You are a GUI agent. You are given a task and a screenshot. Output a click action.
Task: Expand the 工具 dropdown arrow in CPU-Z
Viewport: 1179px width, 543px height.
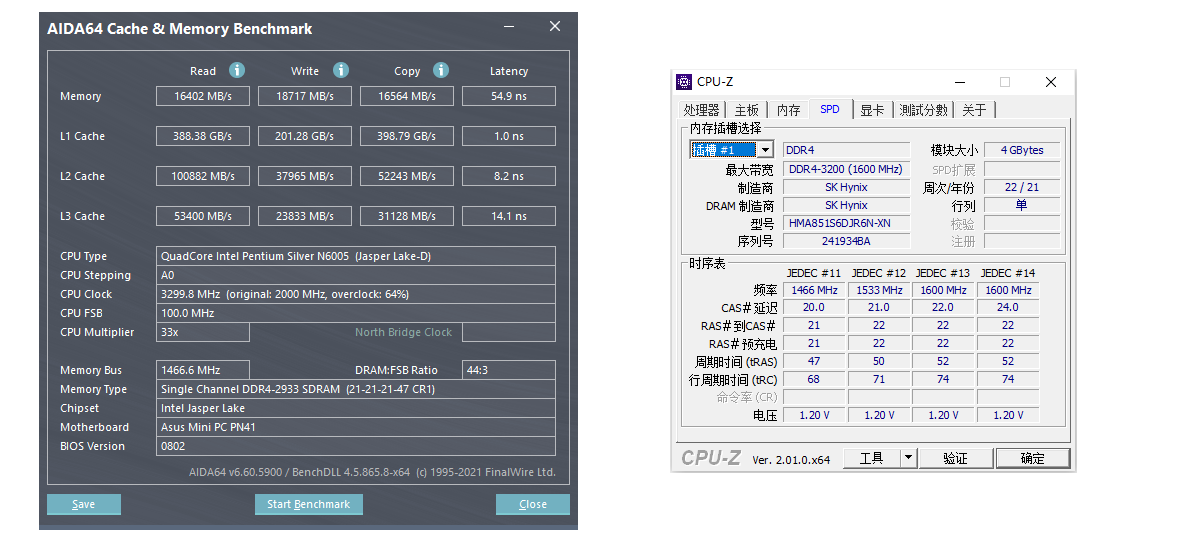(x=908, y=458)
